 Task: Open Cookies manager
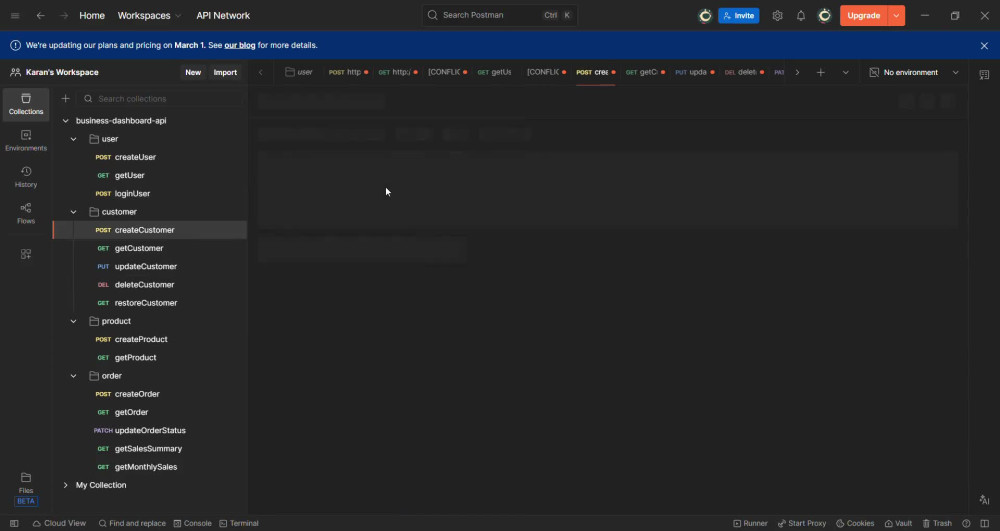pos(855,523)
